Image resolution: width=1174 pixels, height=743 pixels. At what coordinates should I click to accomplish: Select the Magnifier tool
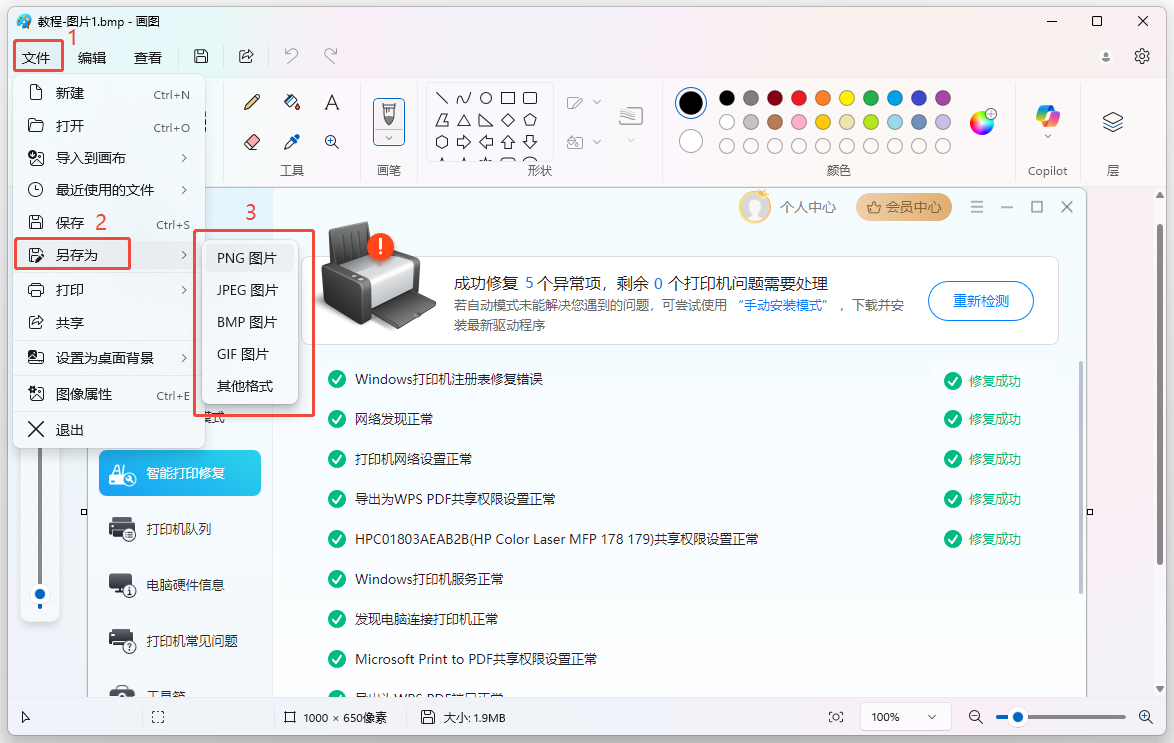coord(332,142)
